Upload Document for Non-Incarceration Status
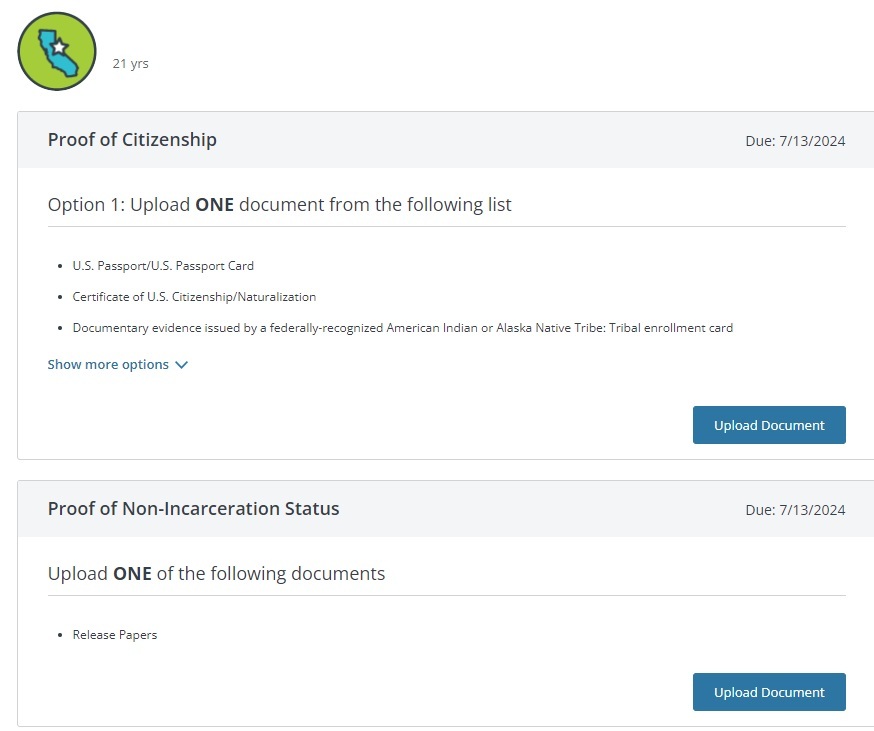 [x=769, y=692]
